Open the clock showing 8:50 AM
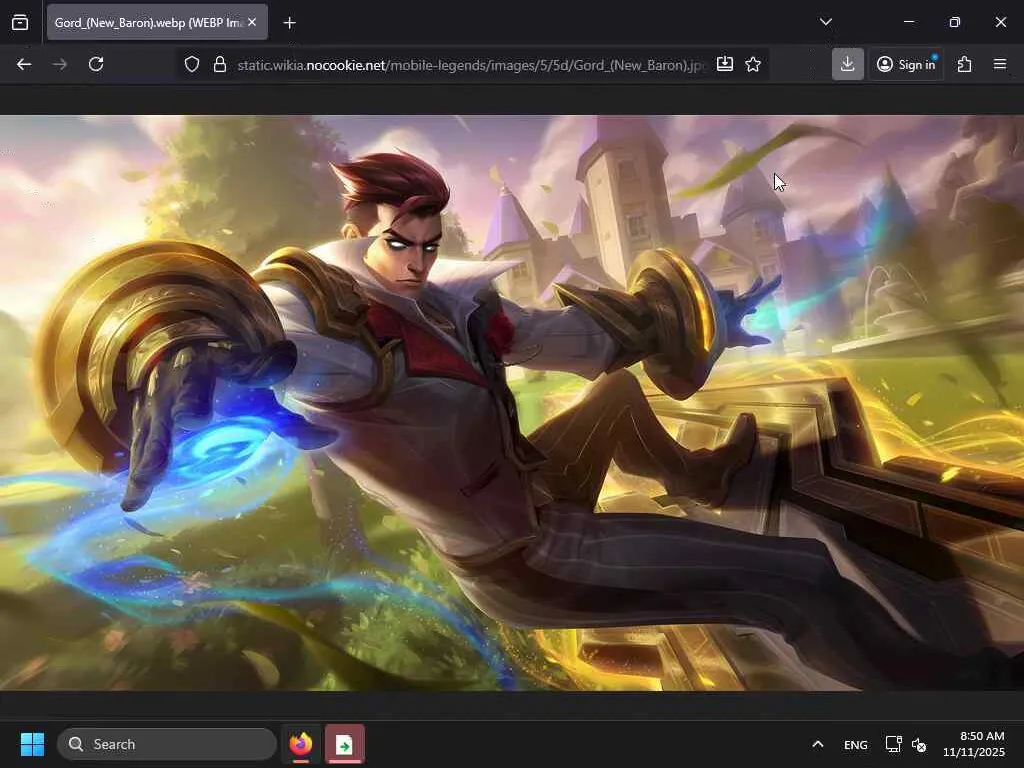This screenshot has width=1024, height=768. [974, 744]
